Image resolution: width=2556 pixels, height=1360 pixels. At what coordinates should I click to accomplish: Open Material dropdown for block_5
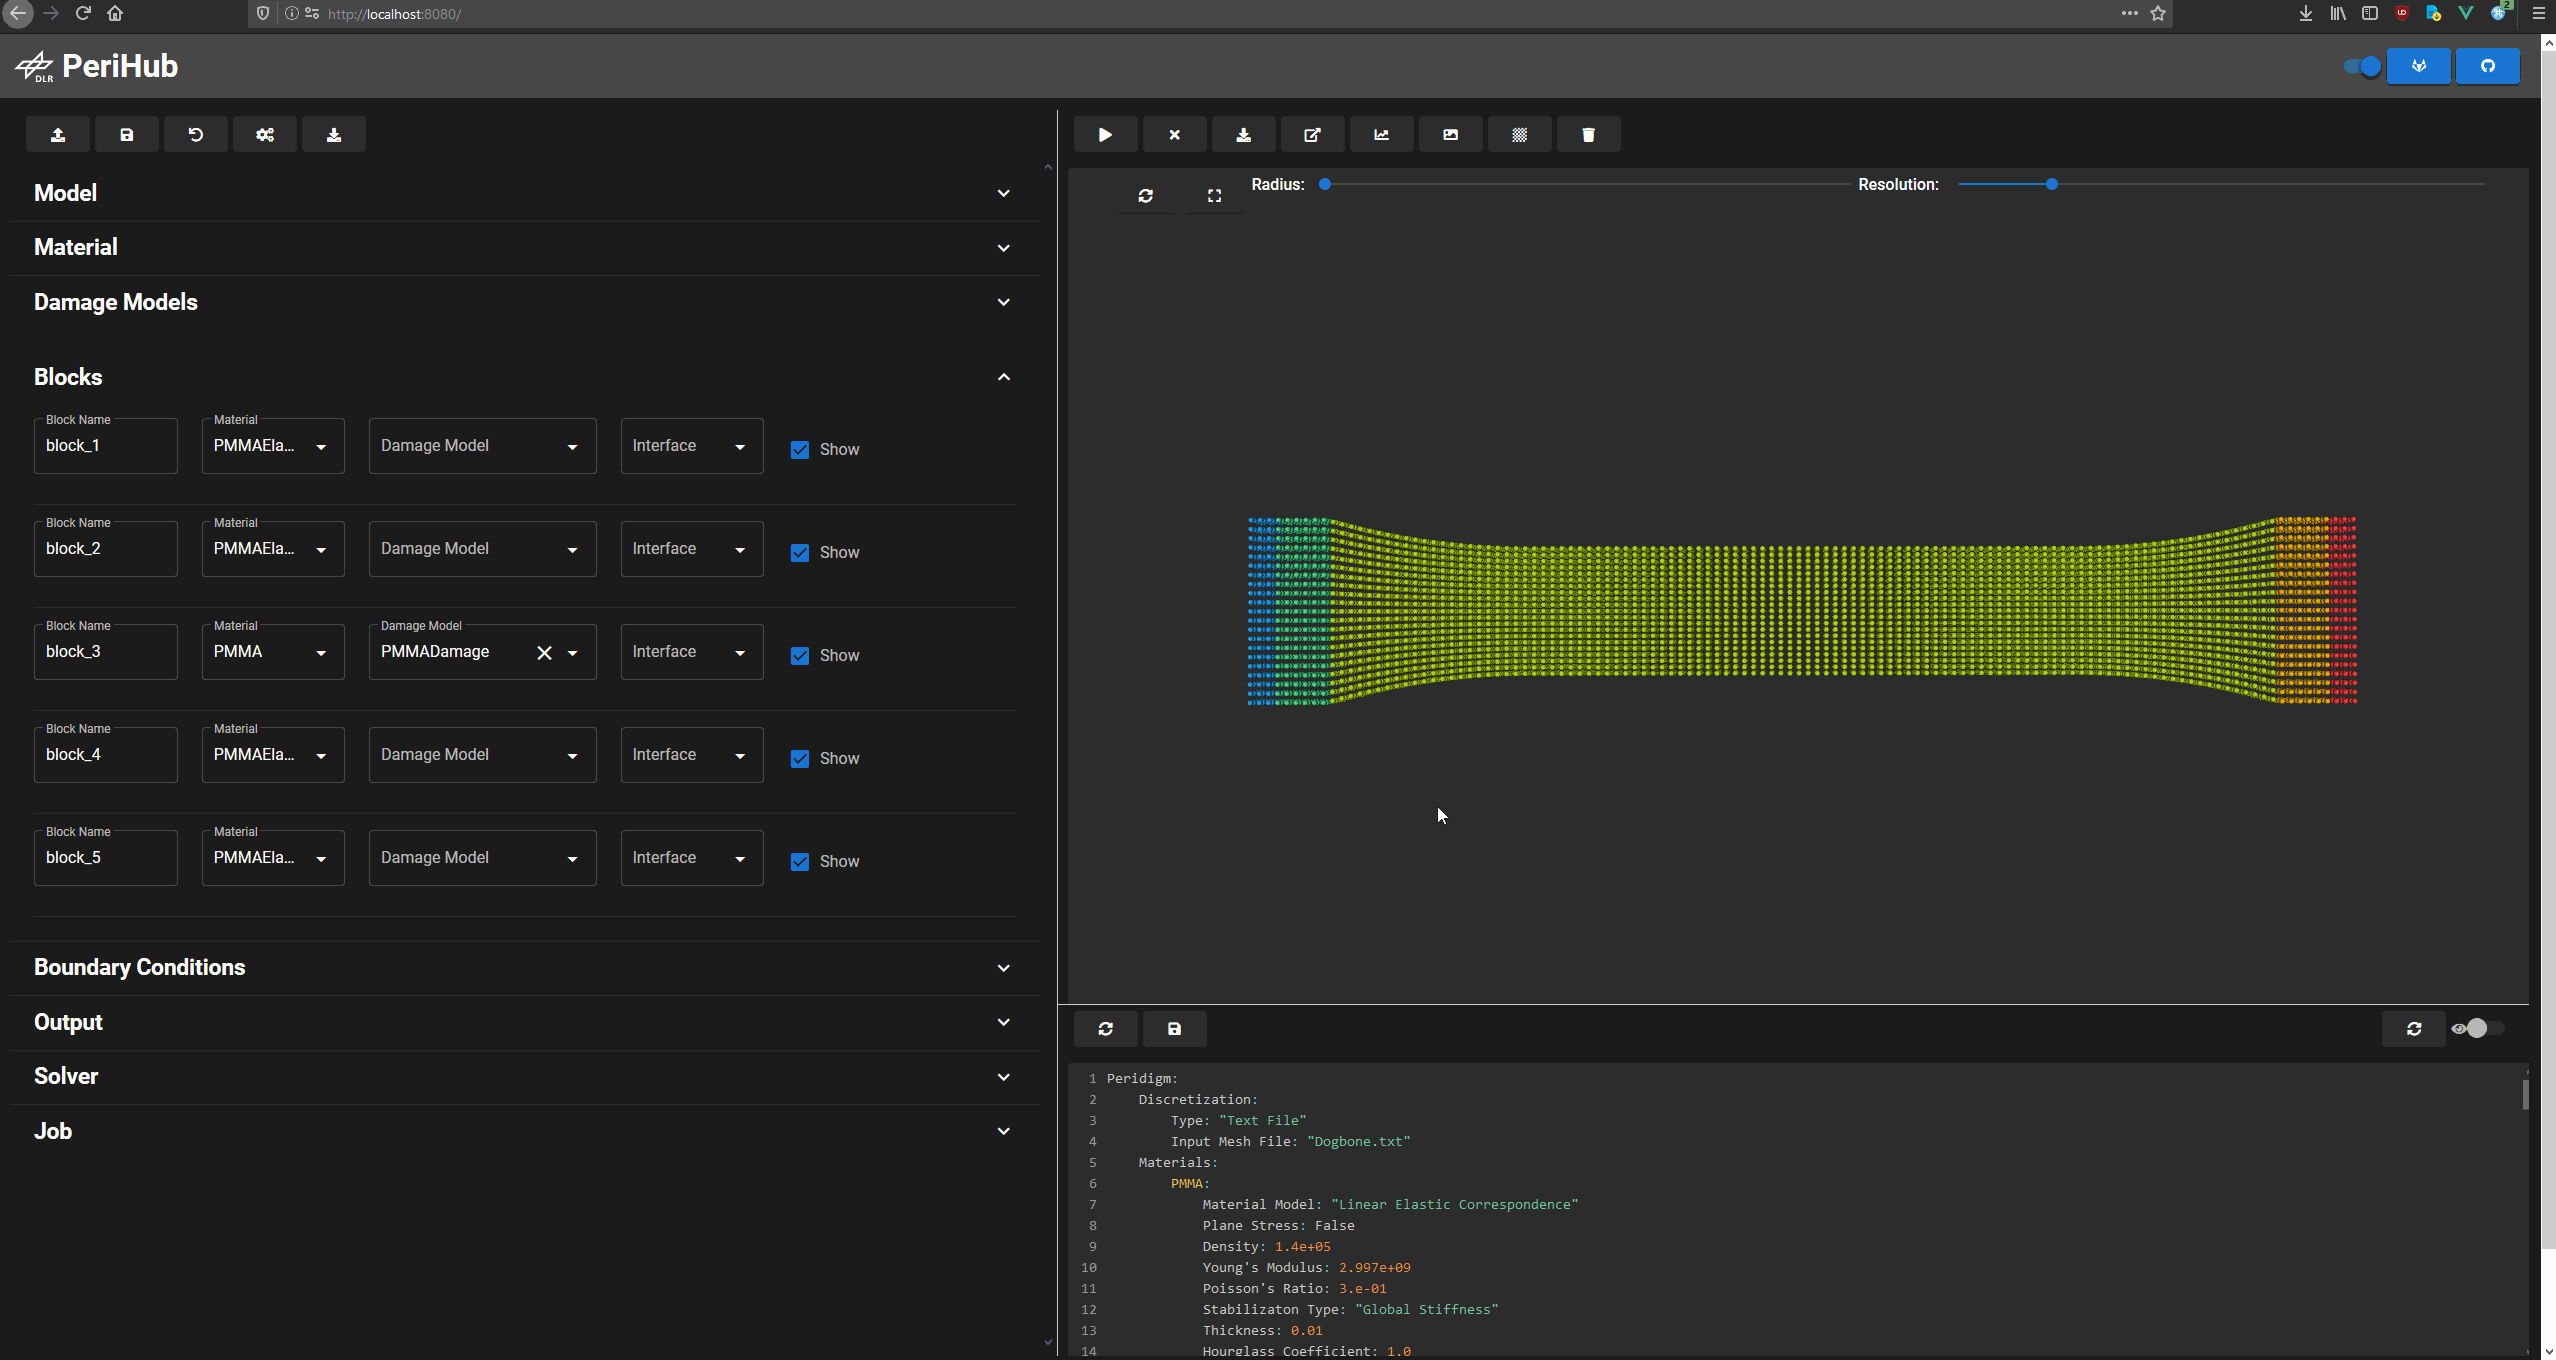273,858
